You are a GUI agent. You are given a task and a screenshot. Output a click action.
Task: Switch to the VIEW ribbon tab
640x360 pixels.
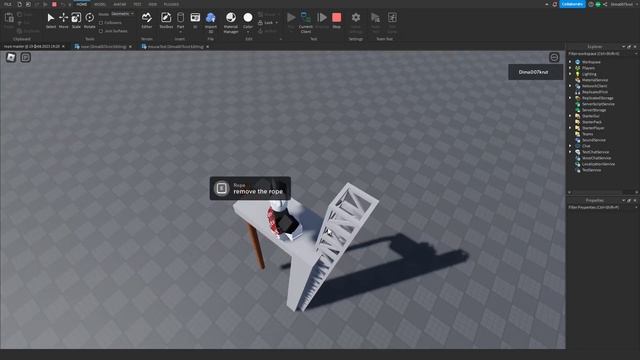(x=153, y=4)
